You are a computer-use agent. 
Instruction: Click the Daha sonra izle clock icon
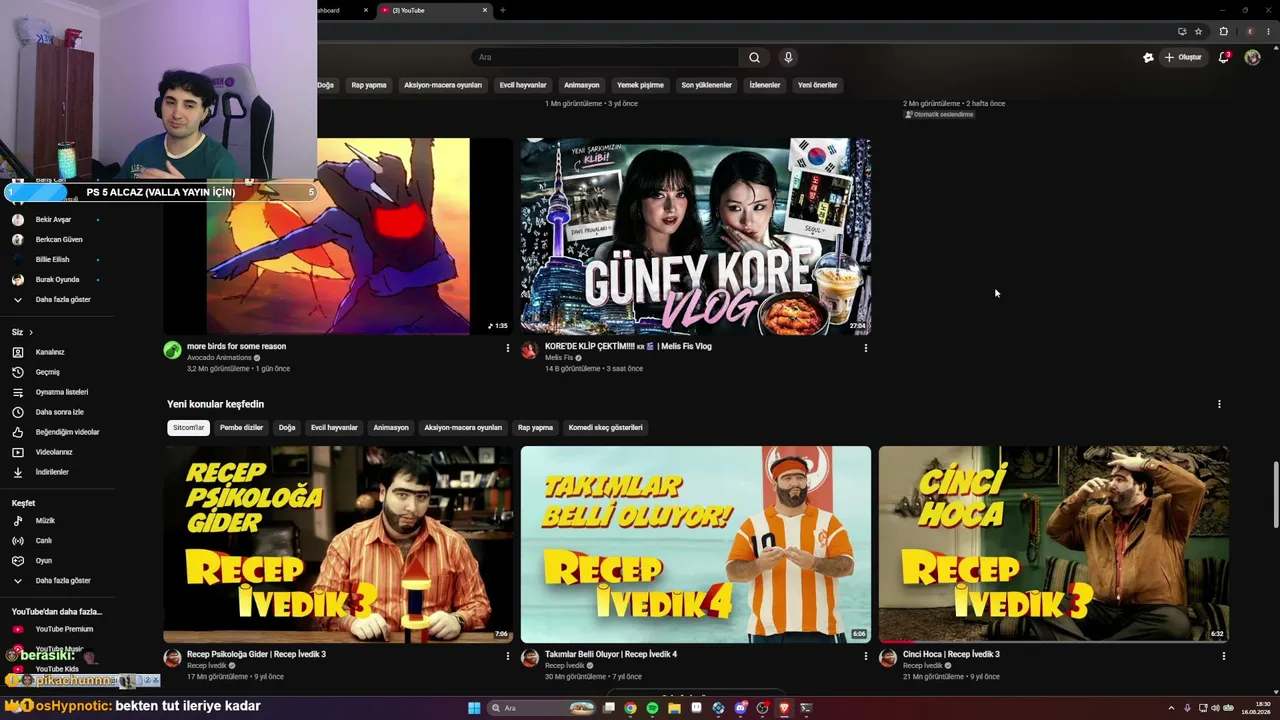(x=17, y=412)
